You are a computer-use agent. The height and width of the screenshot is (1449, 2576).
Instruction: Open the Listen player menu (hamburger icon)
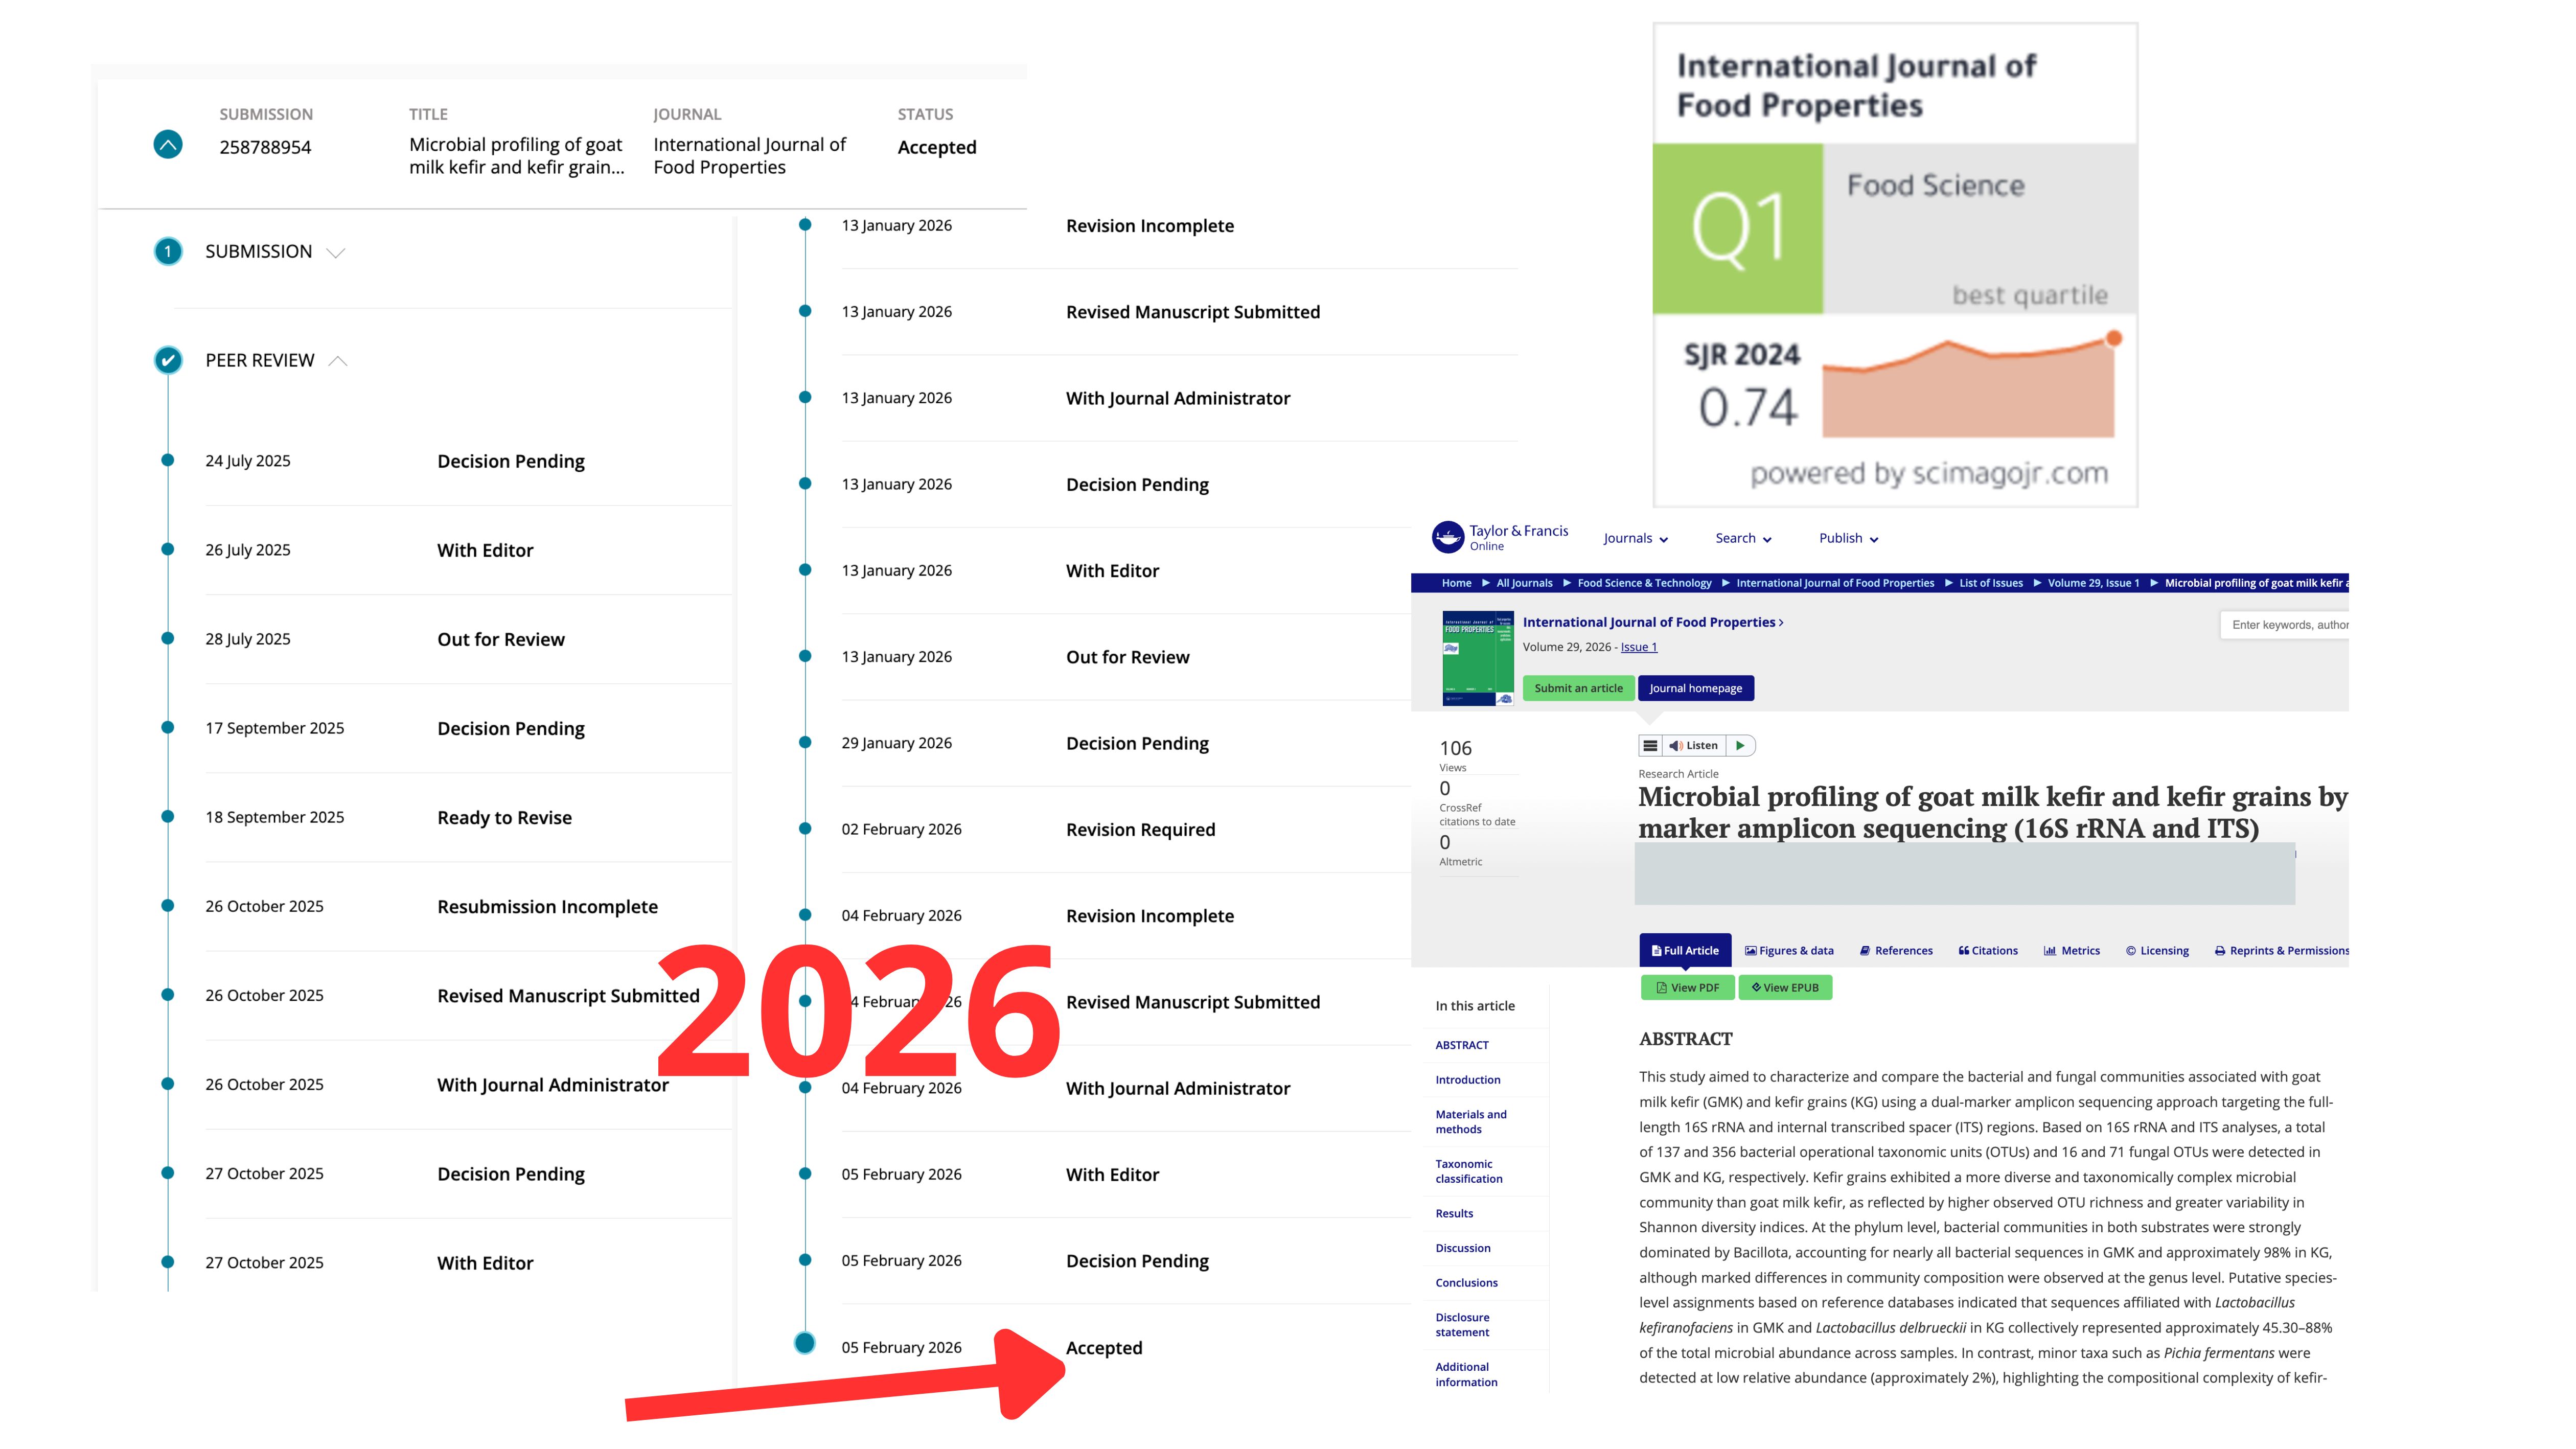pos(1650,745)
